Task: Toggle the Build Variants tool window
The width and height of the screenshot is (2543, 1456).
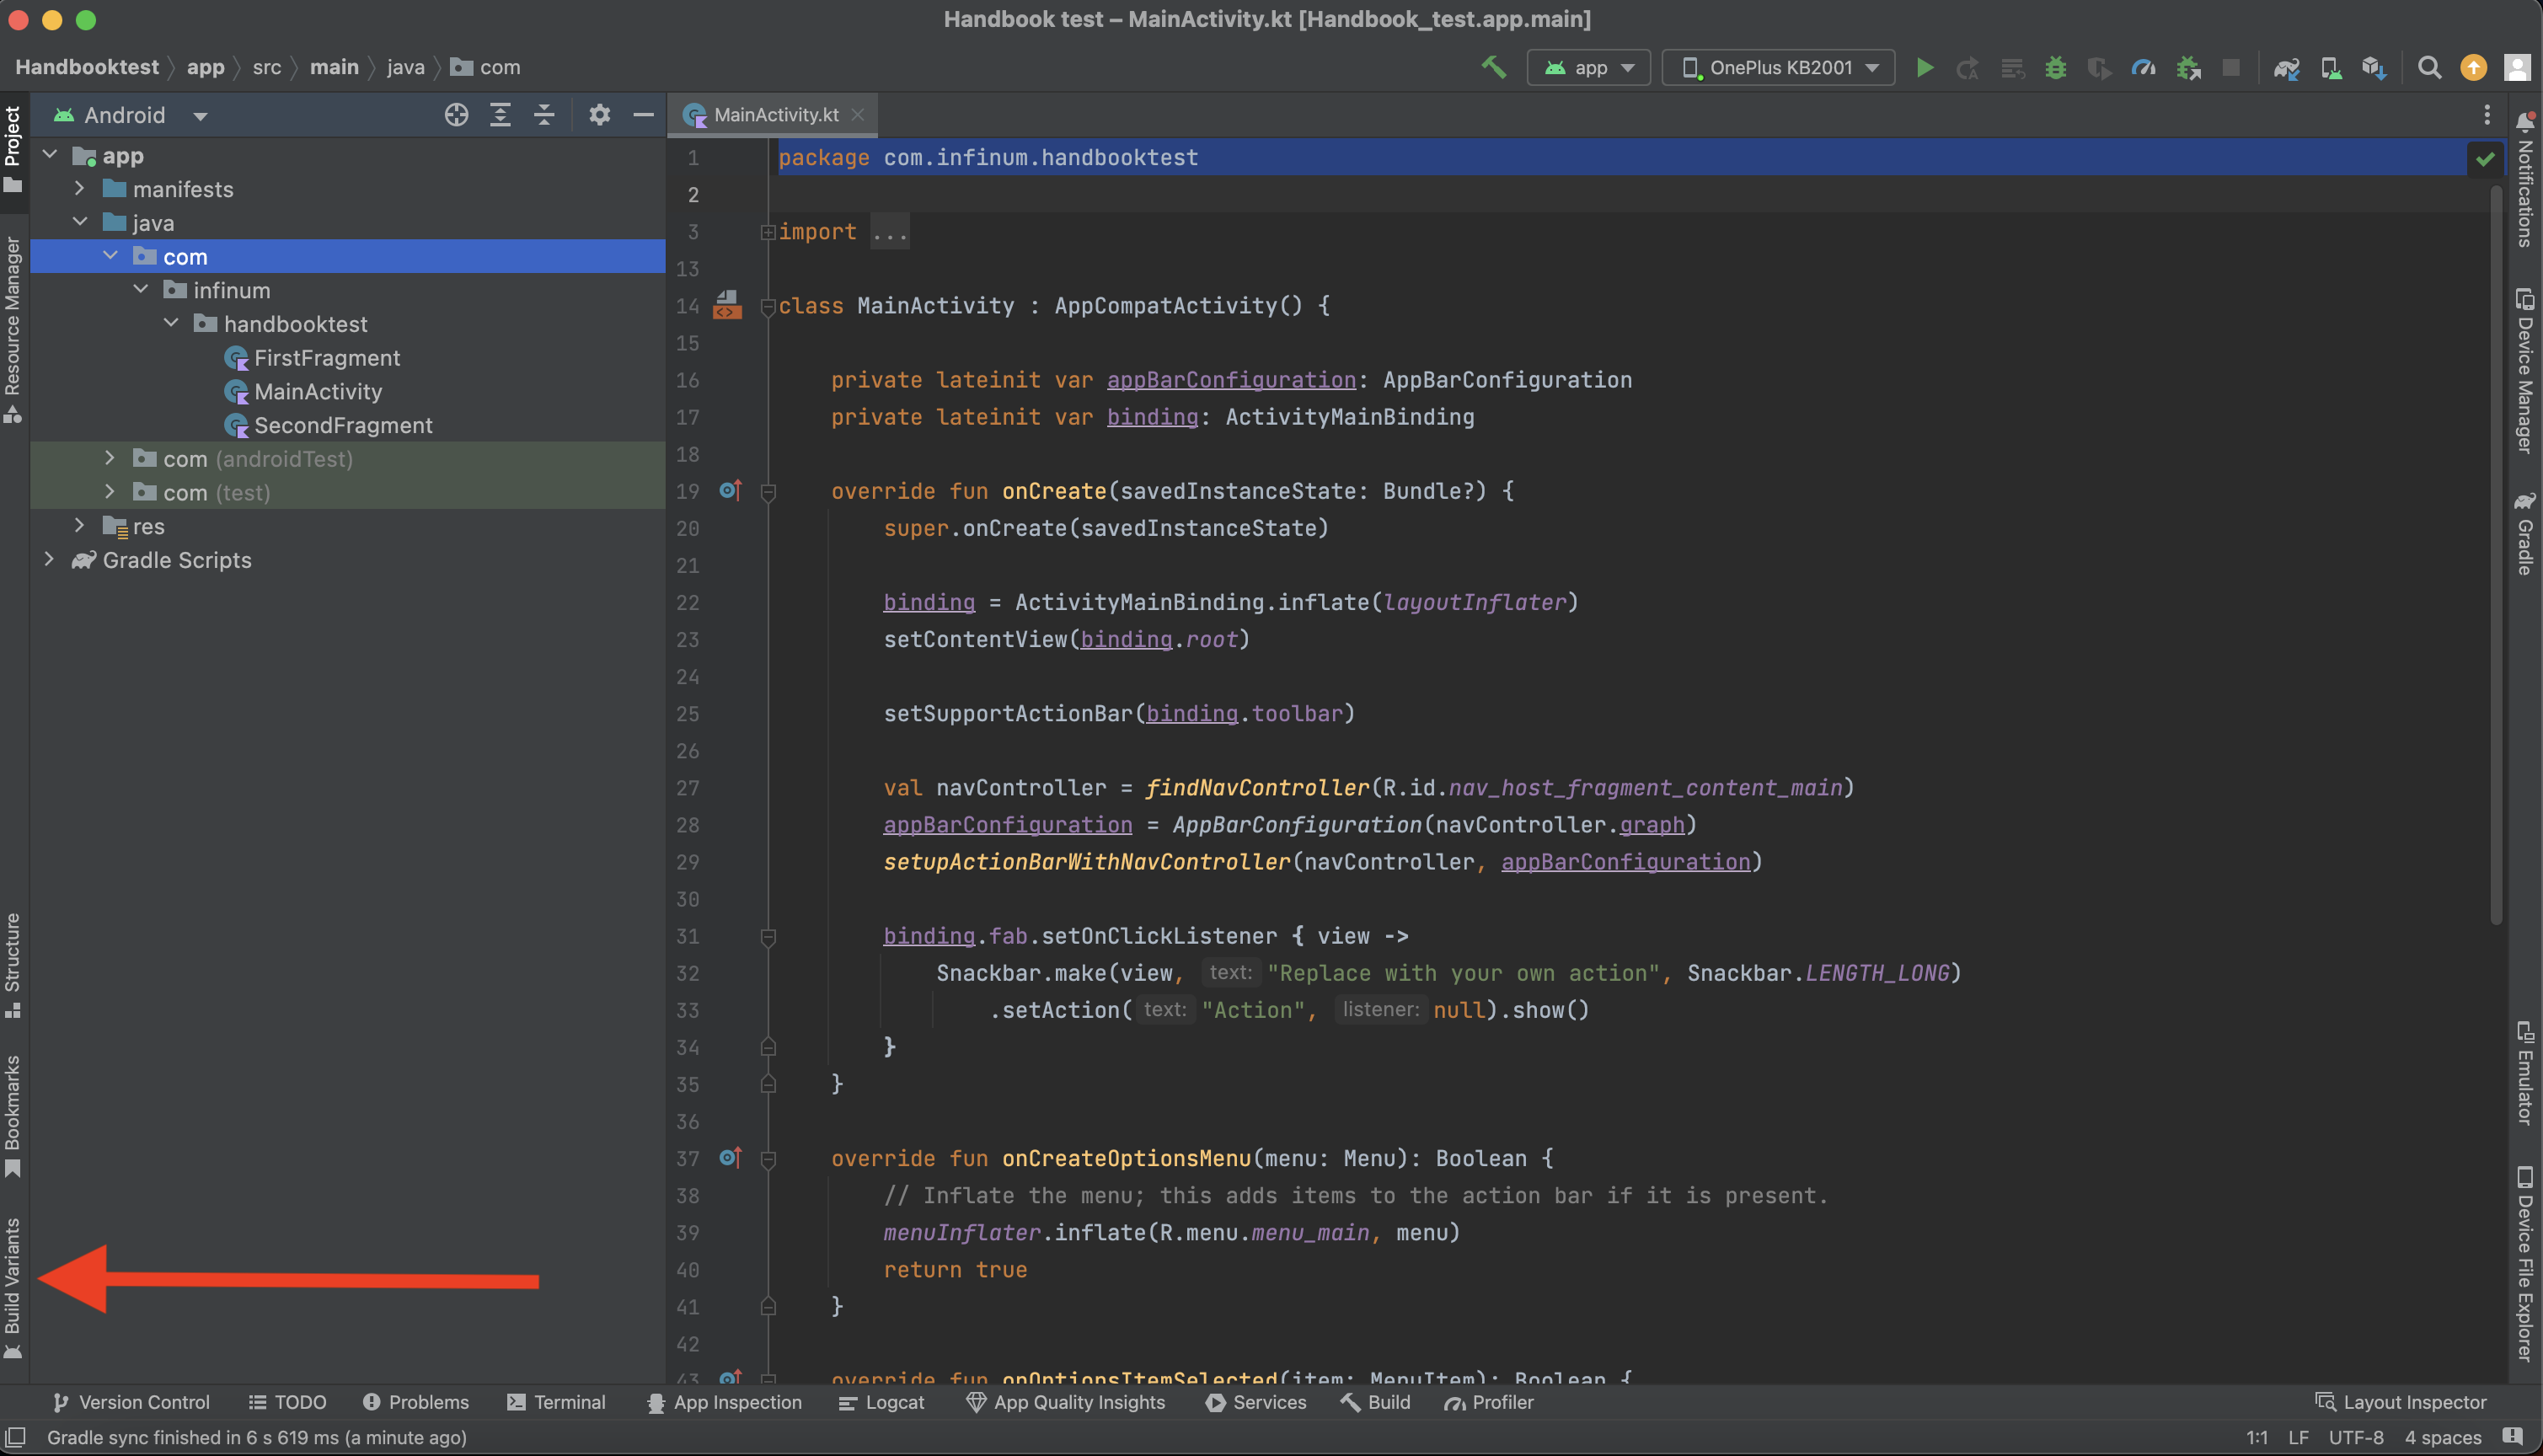Action: pos(13,1288)
